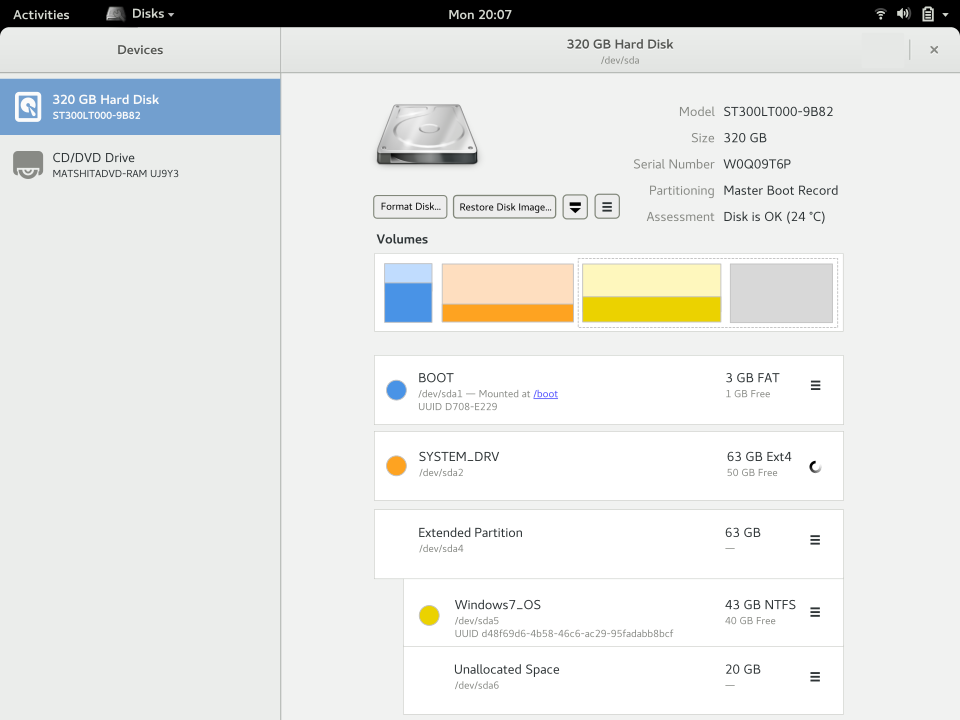Open the Activities overview
This screenshot has height=720, width=960.
click(x=41, y=14)
